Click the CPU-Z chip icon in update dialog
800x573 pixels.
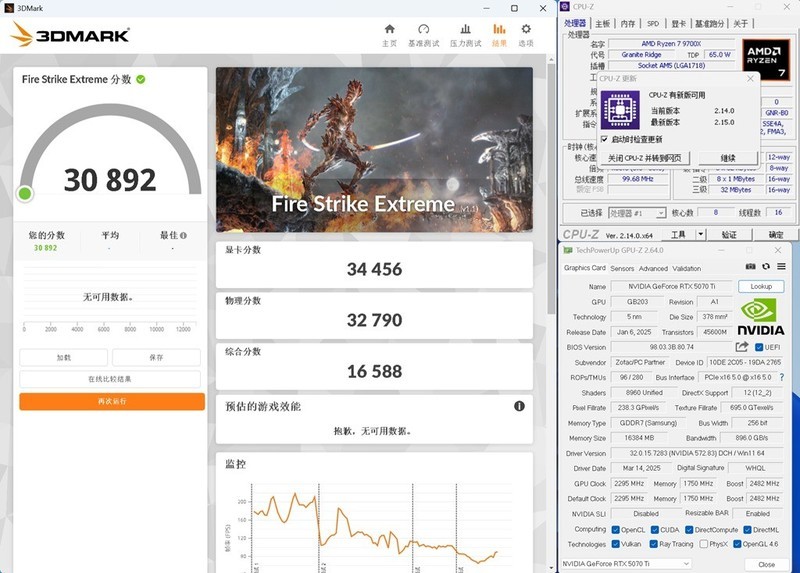point(620,110)
